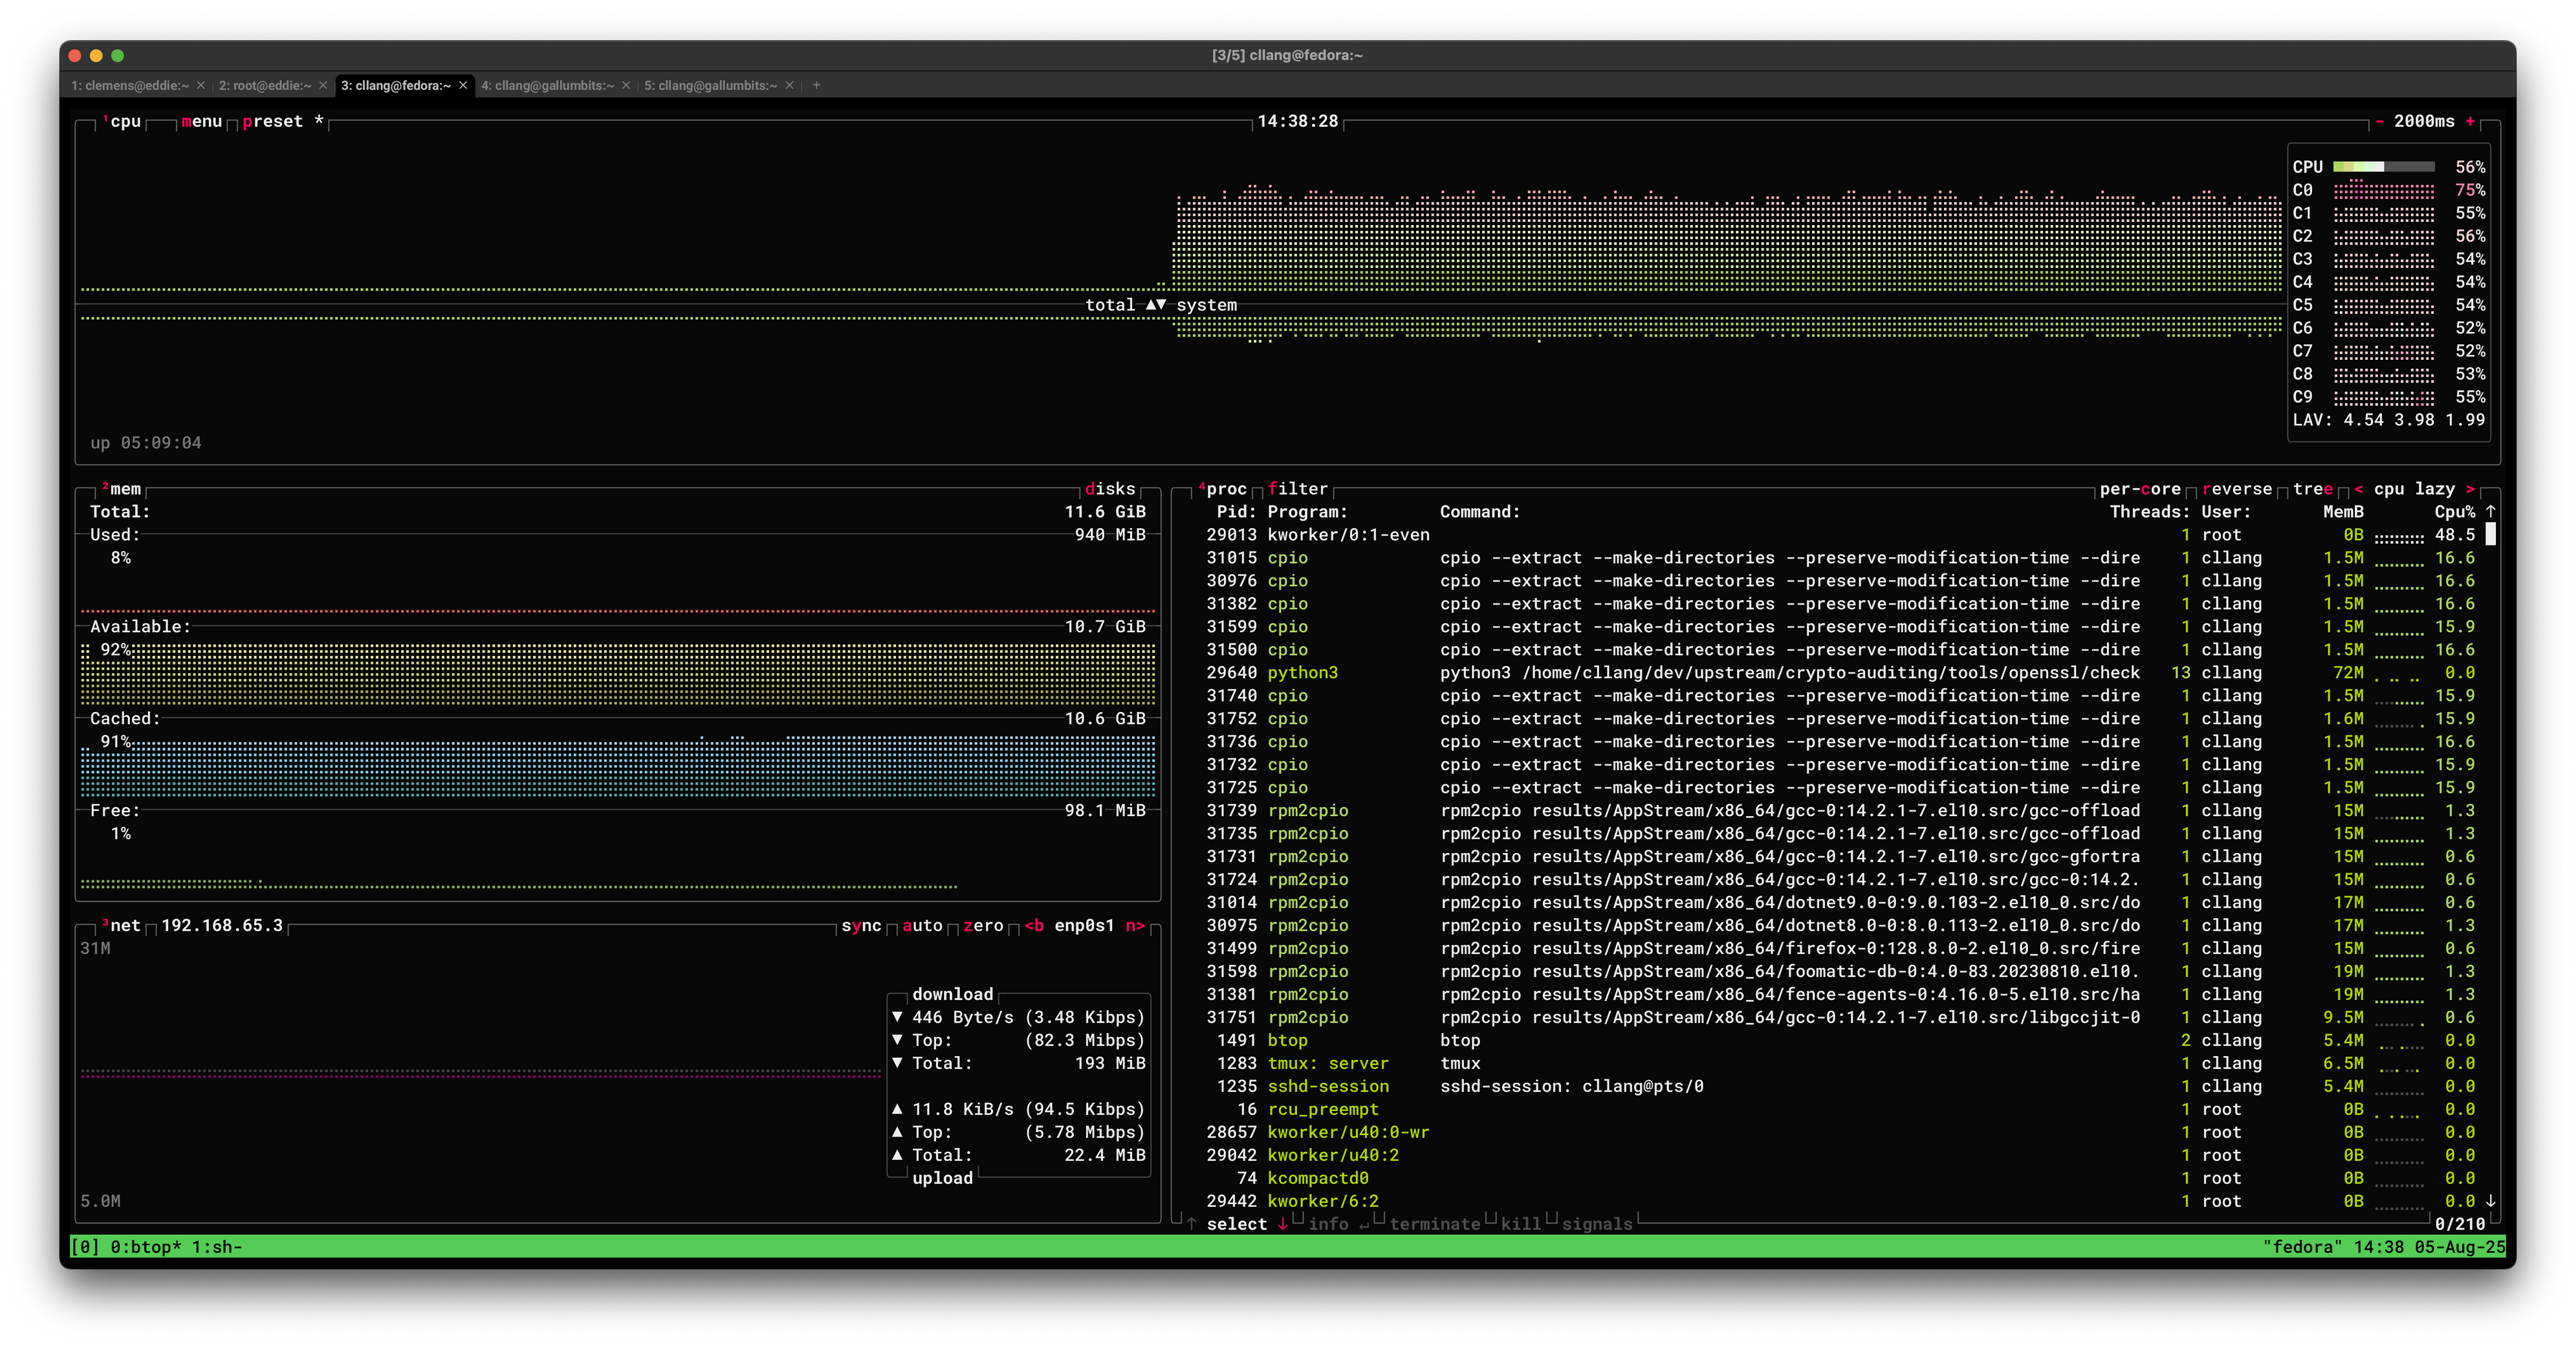Click the Pid: column header
The width and height of the screenshot is (2576, 1348).
pos(1236,512)
